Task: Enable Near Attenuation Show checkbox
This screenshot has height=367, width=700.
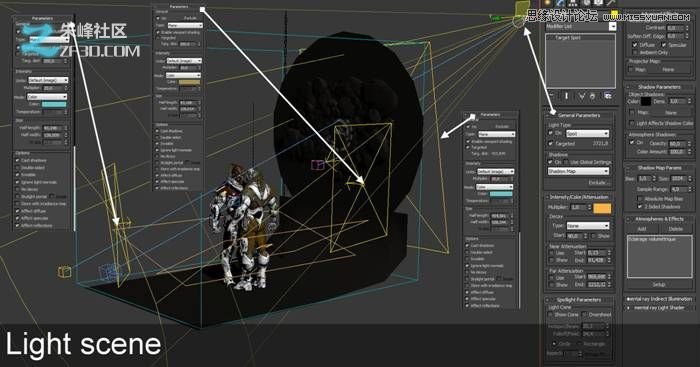Action: coord(552,259)
